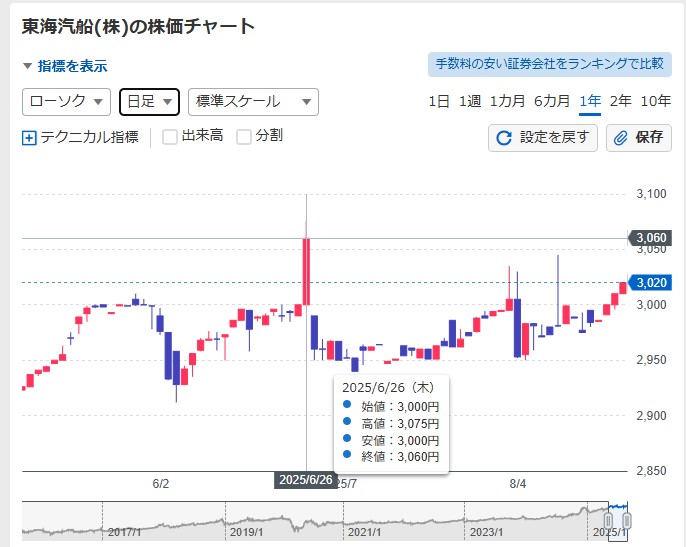Select the 10年 range tab
Image resolution: width=686 pixels, height=547 pixels.
pyautogui.click(x=655, y=102)
